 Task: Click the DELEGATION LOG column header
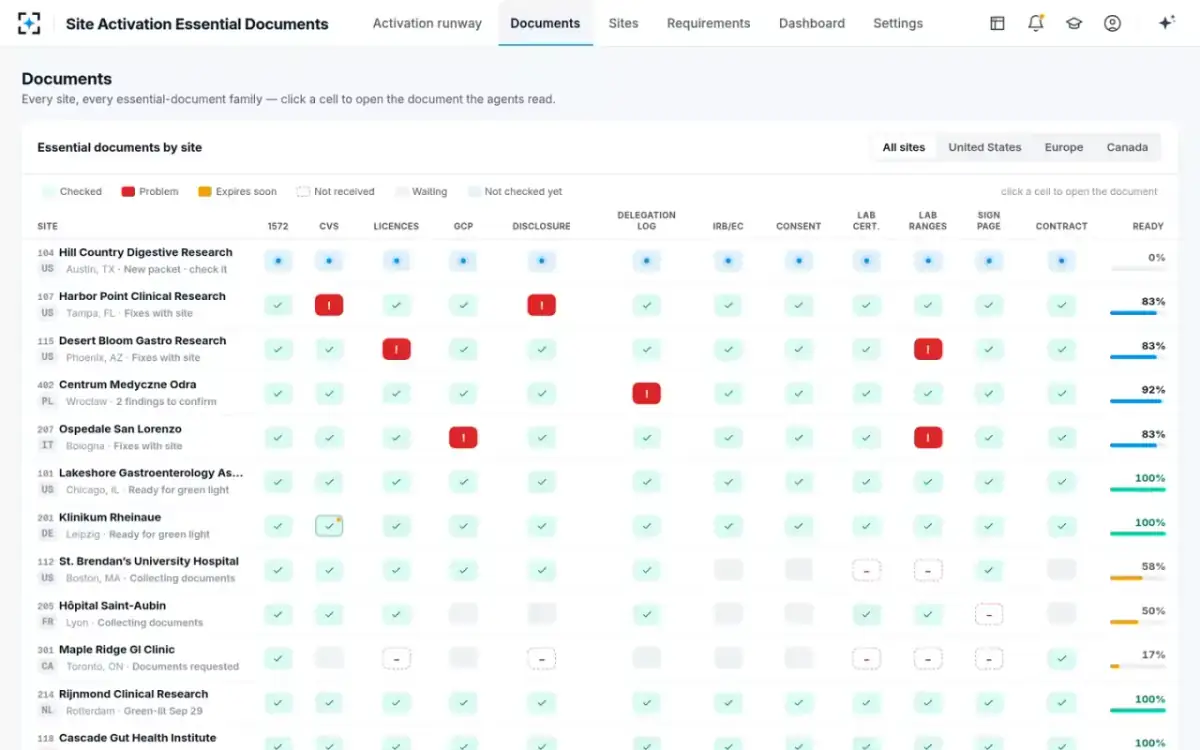(x=646, y=220)
